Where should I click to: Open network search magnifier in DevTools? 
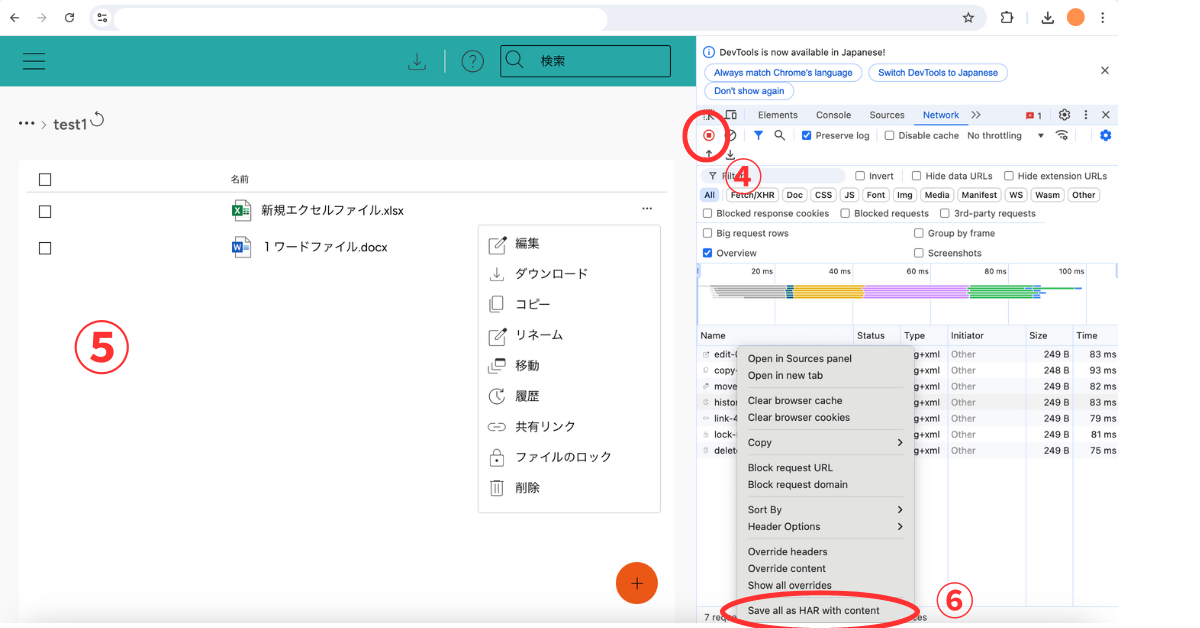[779, 135]
